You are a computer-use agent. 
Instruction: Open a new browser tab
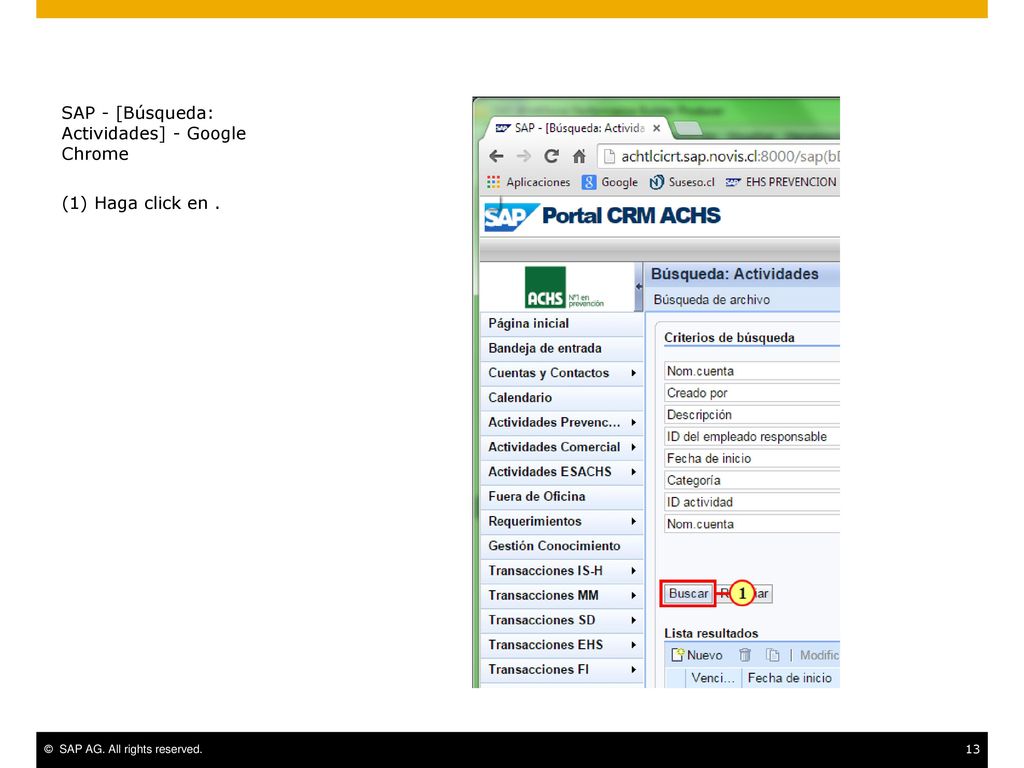686,128
